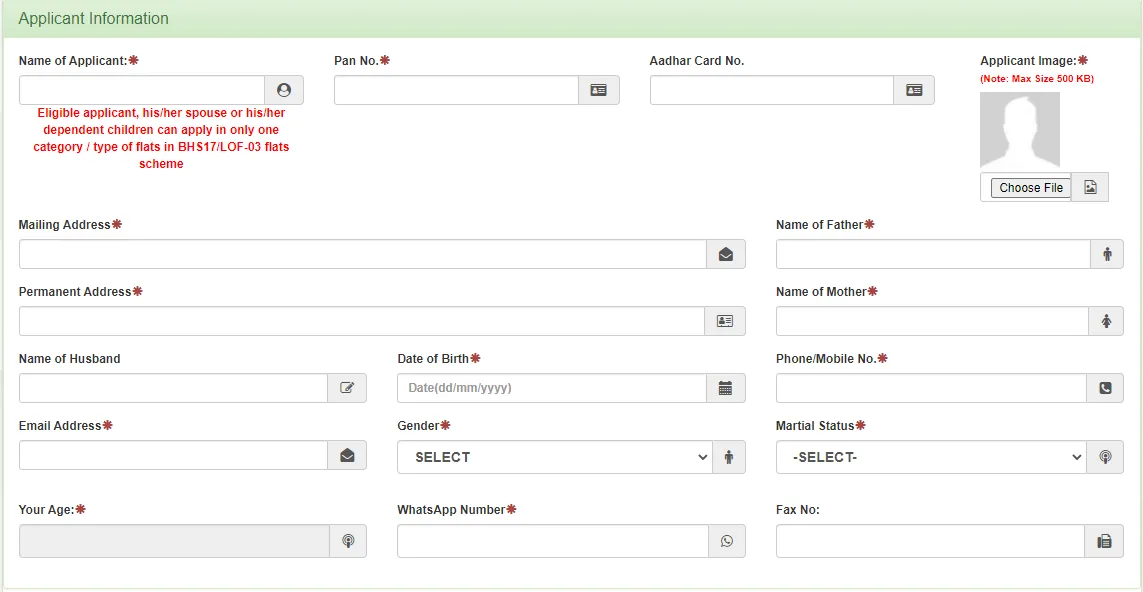Click the envelope icon beside Mailing Address
This screenshot has width=1143, height=592.
726,255
